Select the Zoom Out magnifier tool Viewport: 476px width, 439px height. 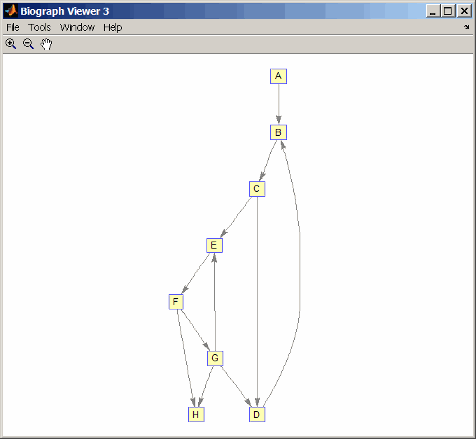[x=28, y=44]
